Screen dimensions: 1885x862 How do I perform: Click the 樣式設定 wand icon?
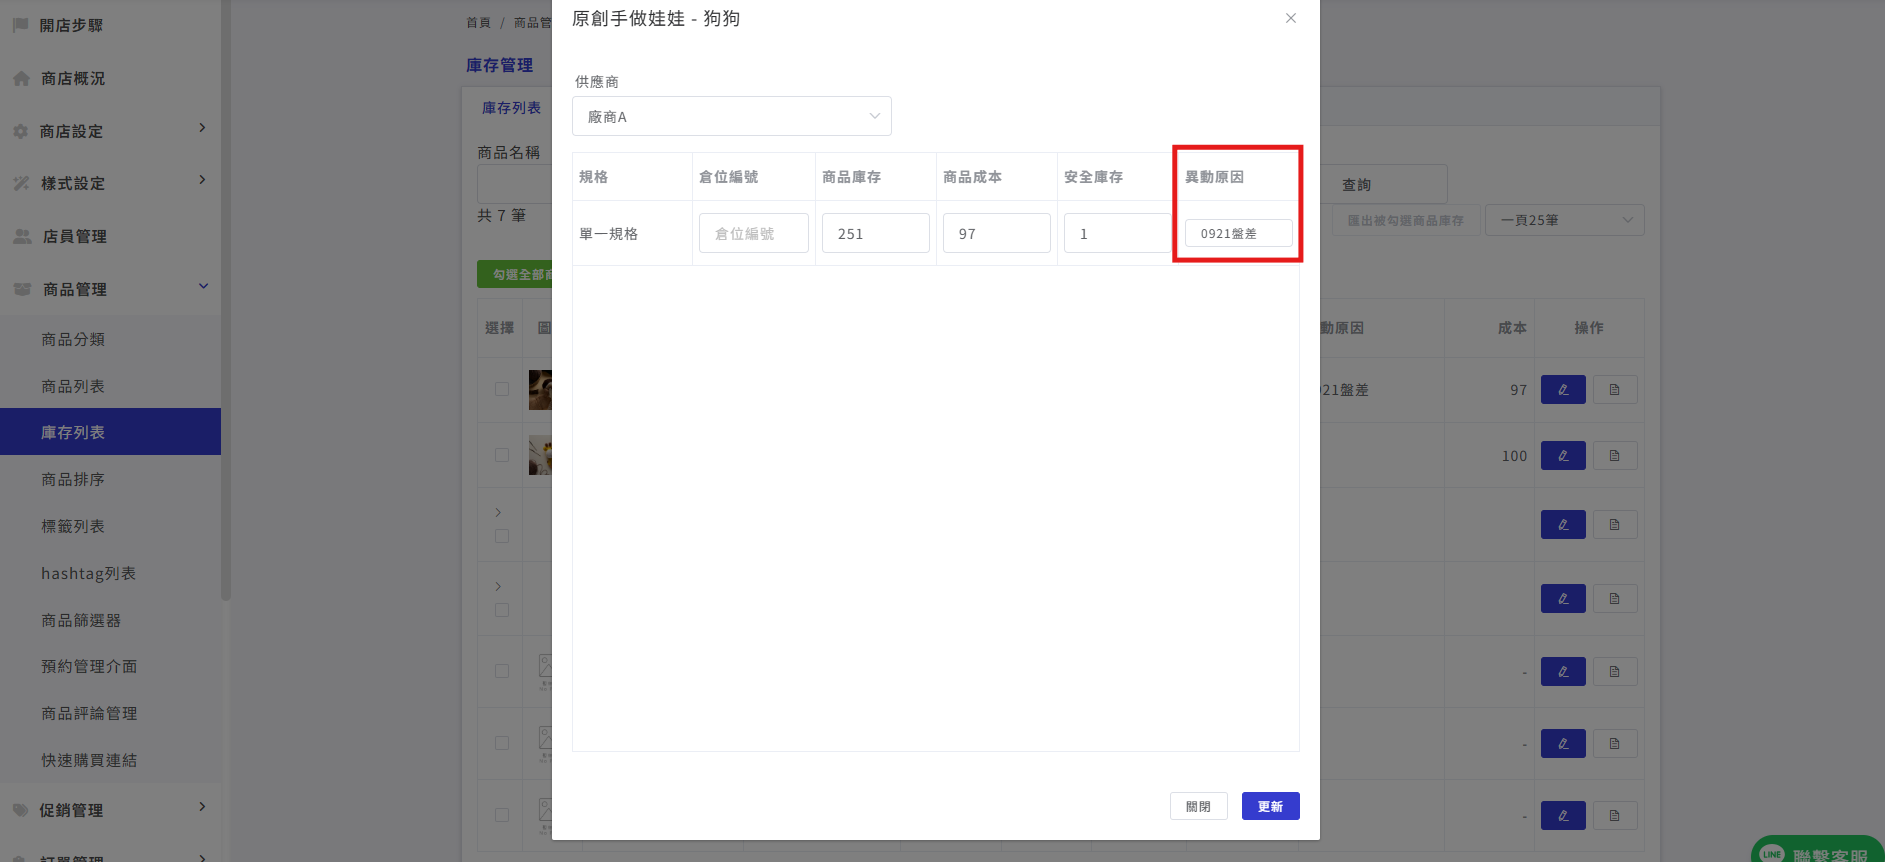[21, 183]
